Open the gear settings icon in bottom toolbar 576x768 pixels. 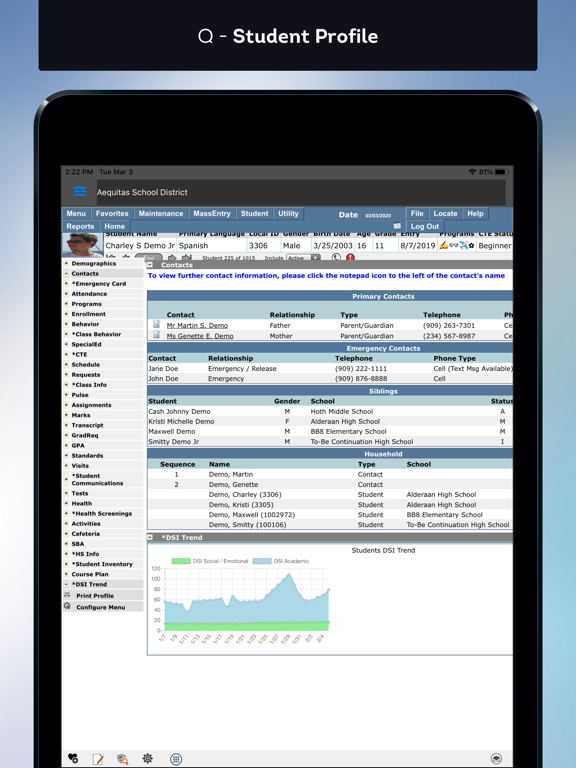pos(147,758)
